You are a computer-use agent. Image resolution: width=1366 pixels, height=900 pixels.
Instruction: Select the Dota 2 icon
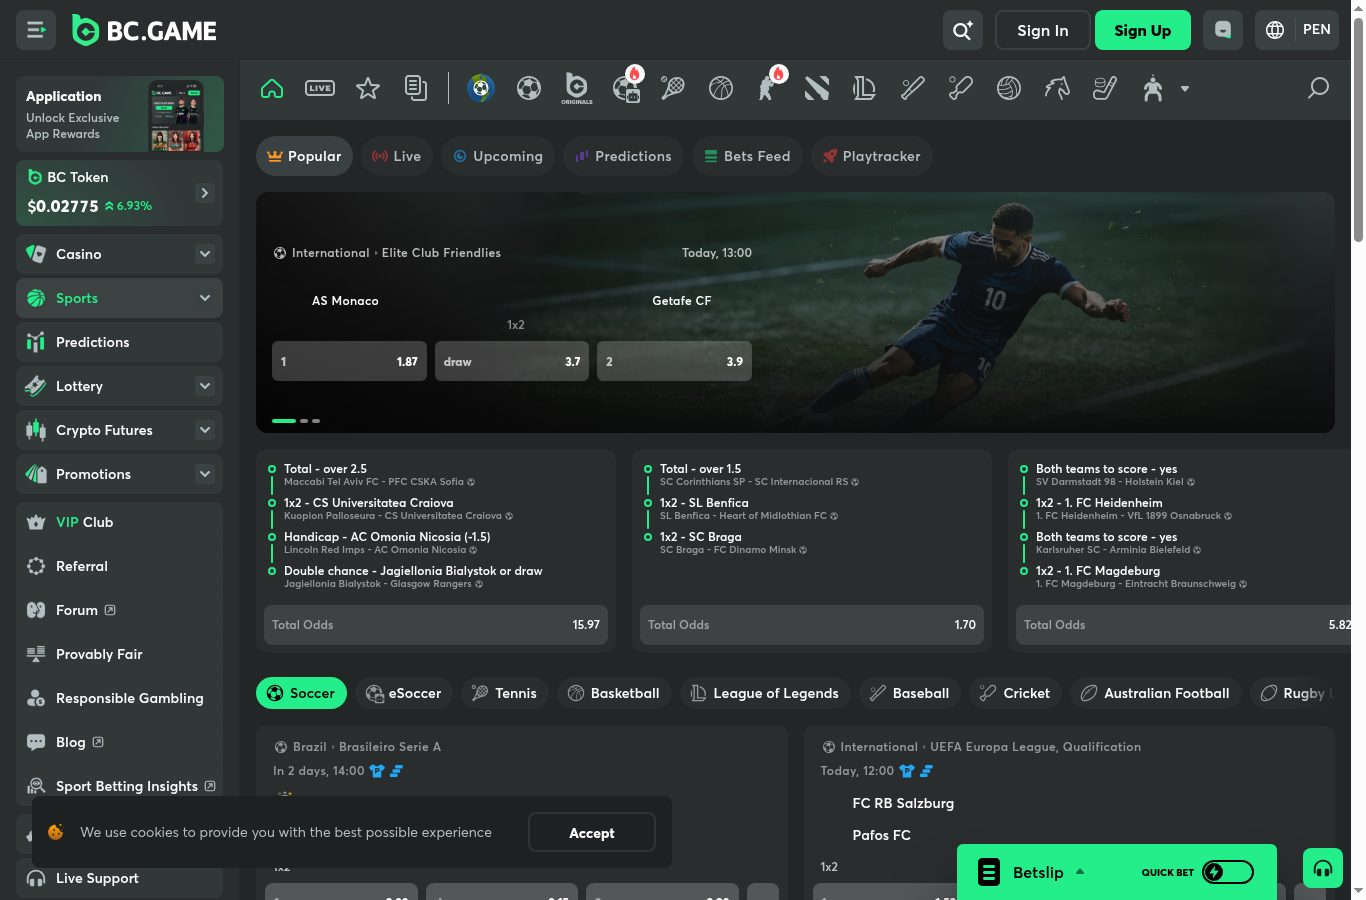(817, 88)
